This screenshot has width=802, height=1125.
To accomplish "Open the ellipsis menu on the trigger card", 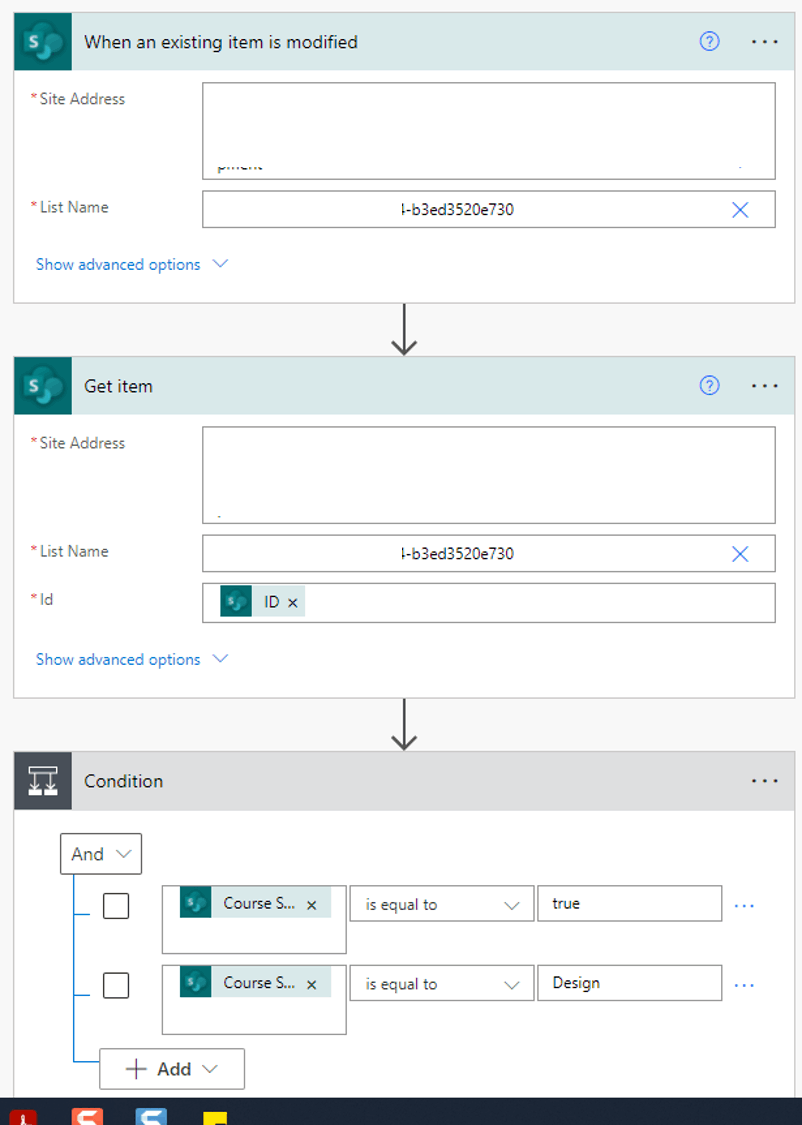I will [765, 42].
